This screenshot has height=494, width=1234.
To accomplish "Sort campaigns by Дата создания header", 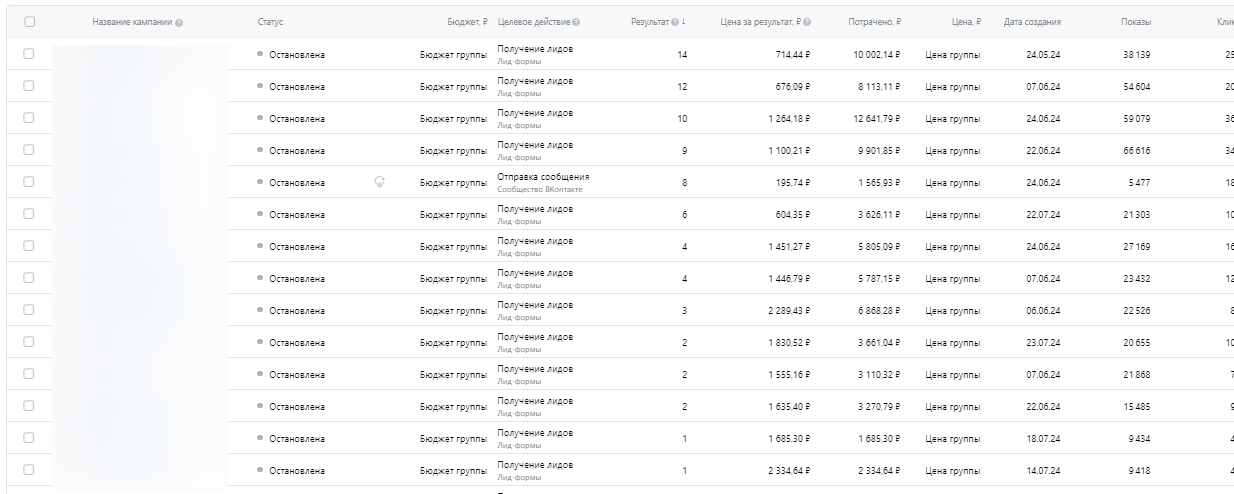I will click(x=1032, y=22).
